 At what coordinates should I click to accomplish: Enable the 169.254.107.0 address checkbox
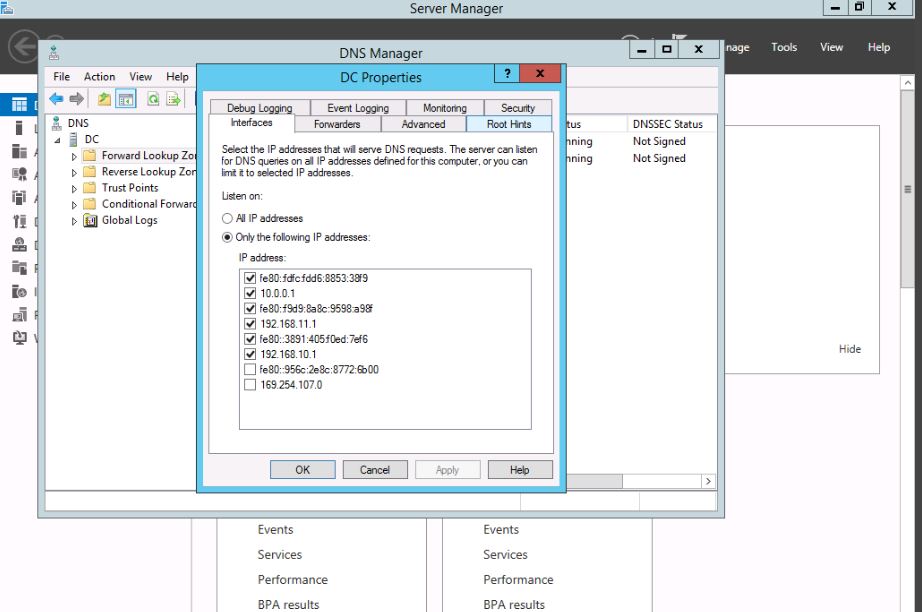(249, 385)
